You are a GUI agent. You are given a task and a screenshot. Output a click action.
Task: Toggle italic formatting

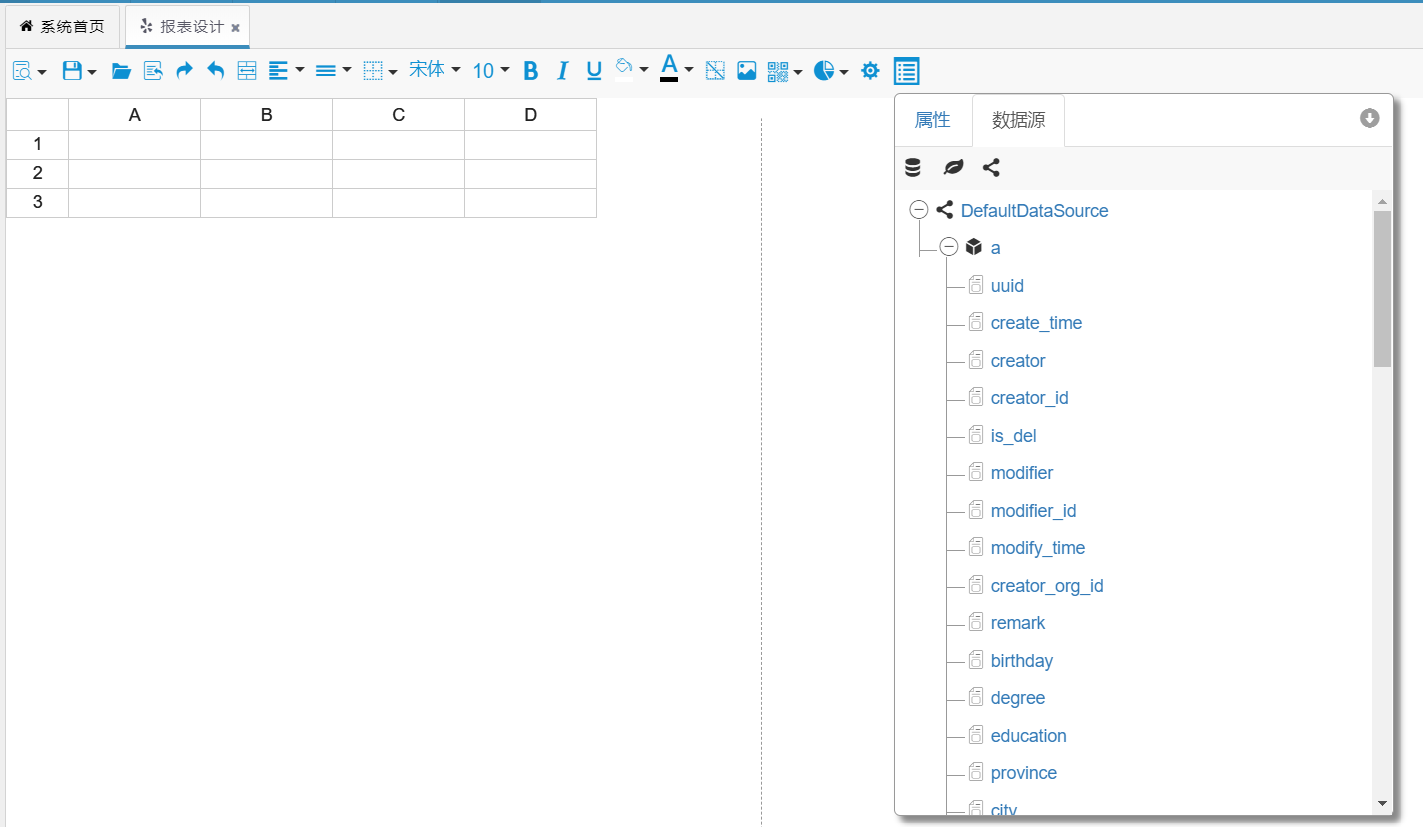562,71
